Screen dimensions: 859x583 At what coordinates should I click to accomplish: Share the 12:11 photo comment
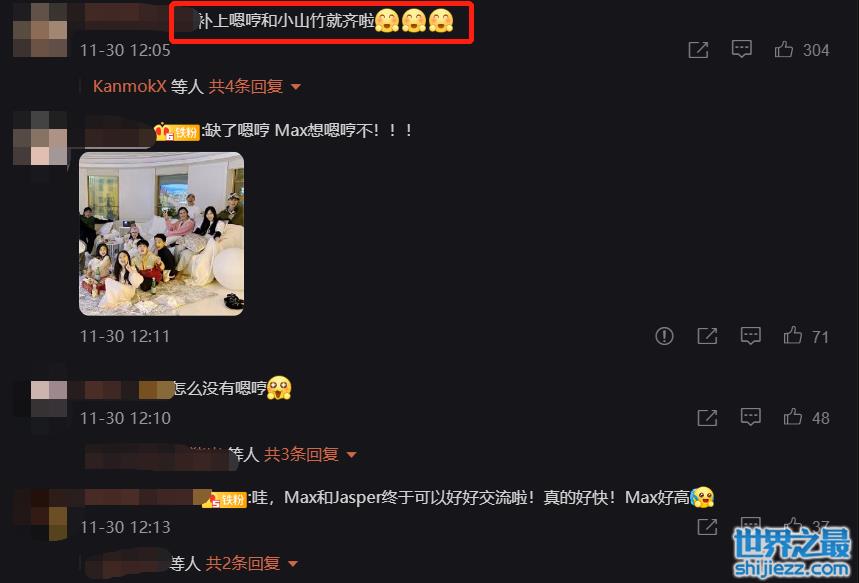pos(707,336)
